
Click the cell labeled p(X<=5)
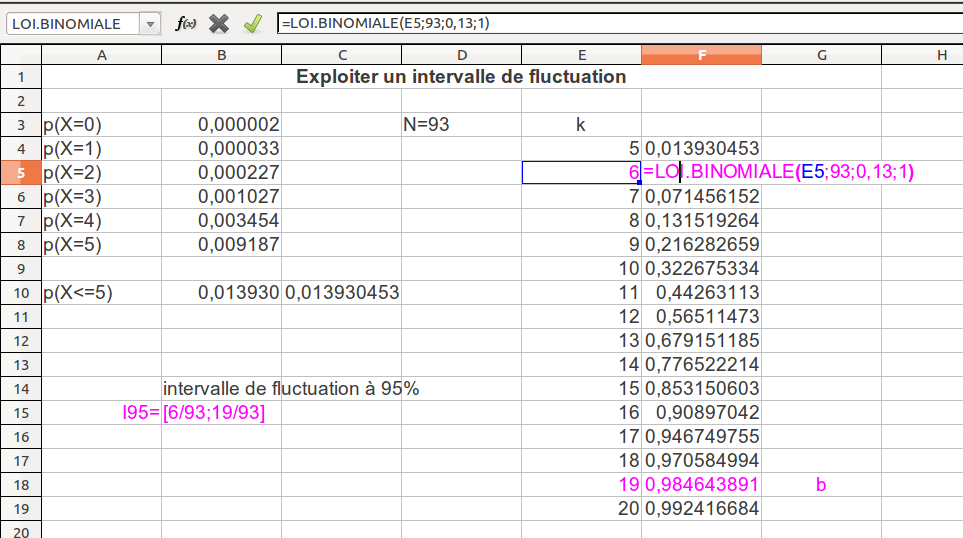[x=101, y=293]
